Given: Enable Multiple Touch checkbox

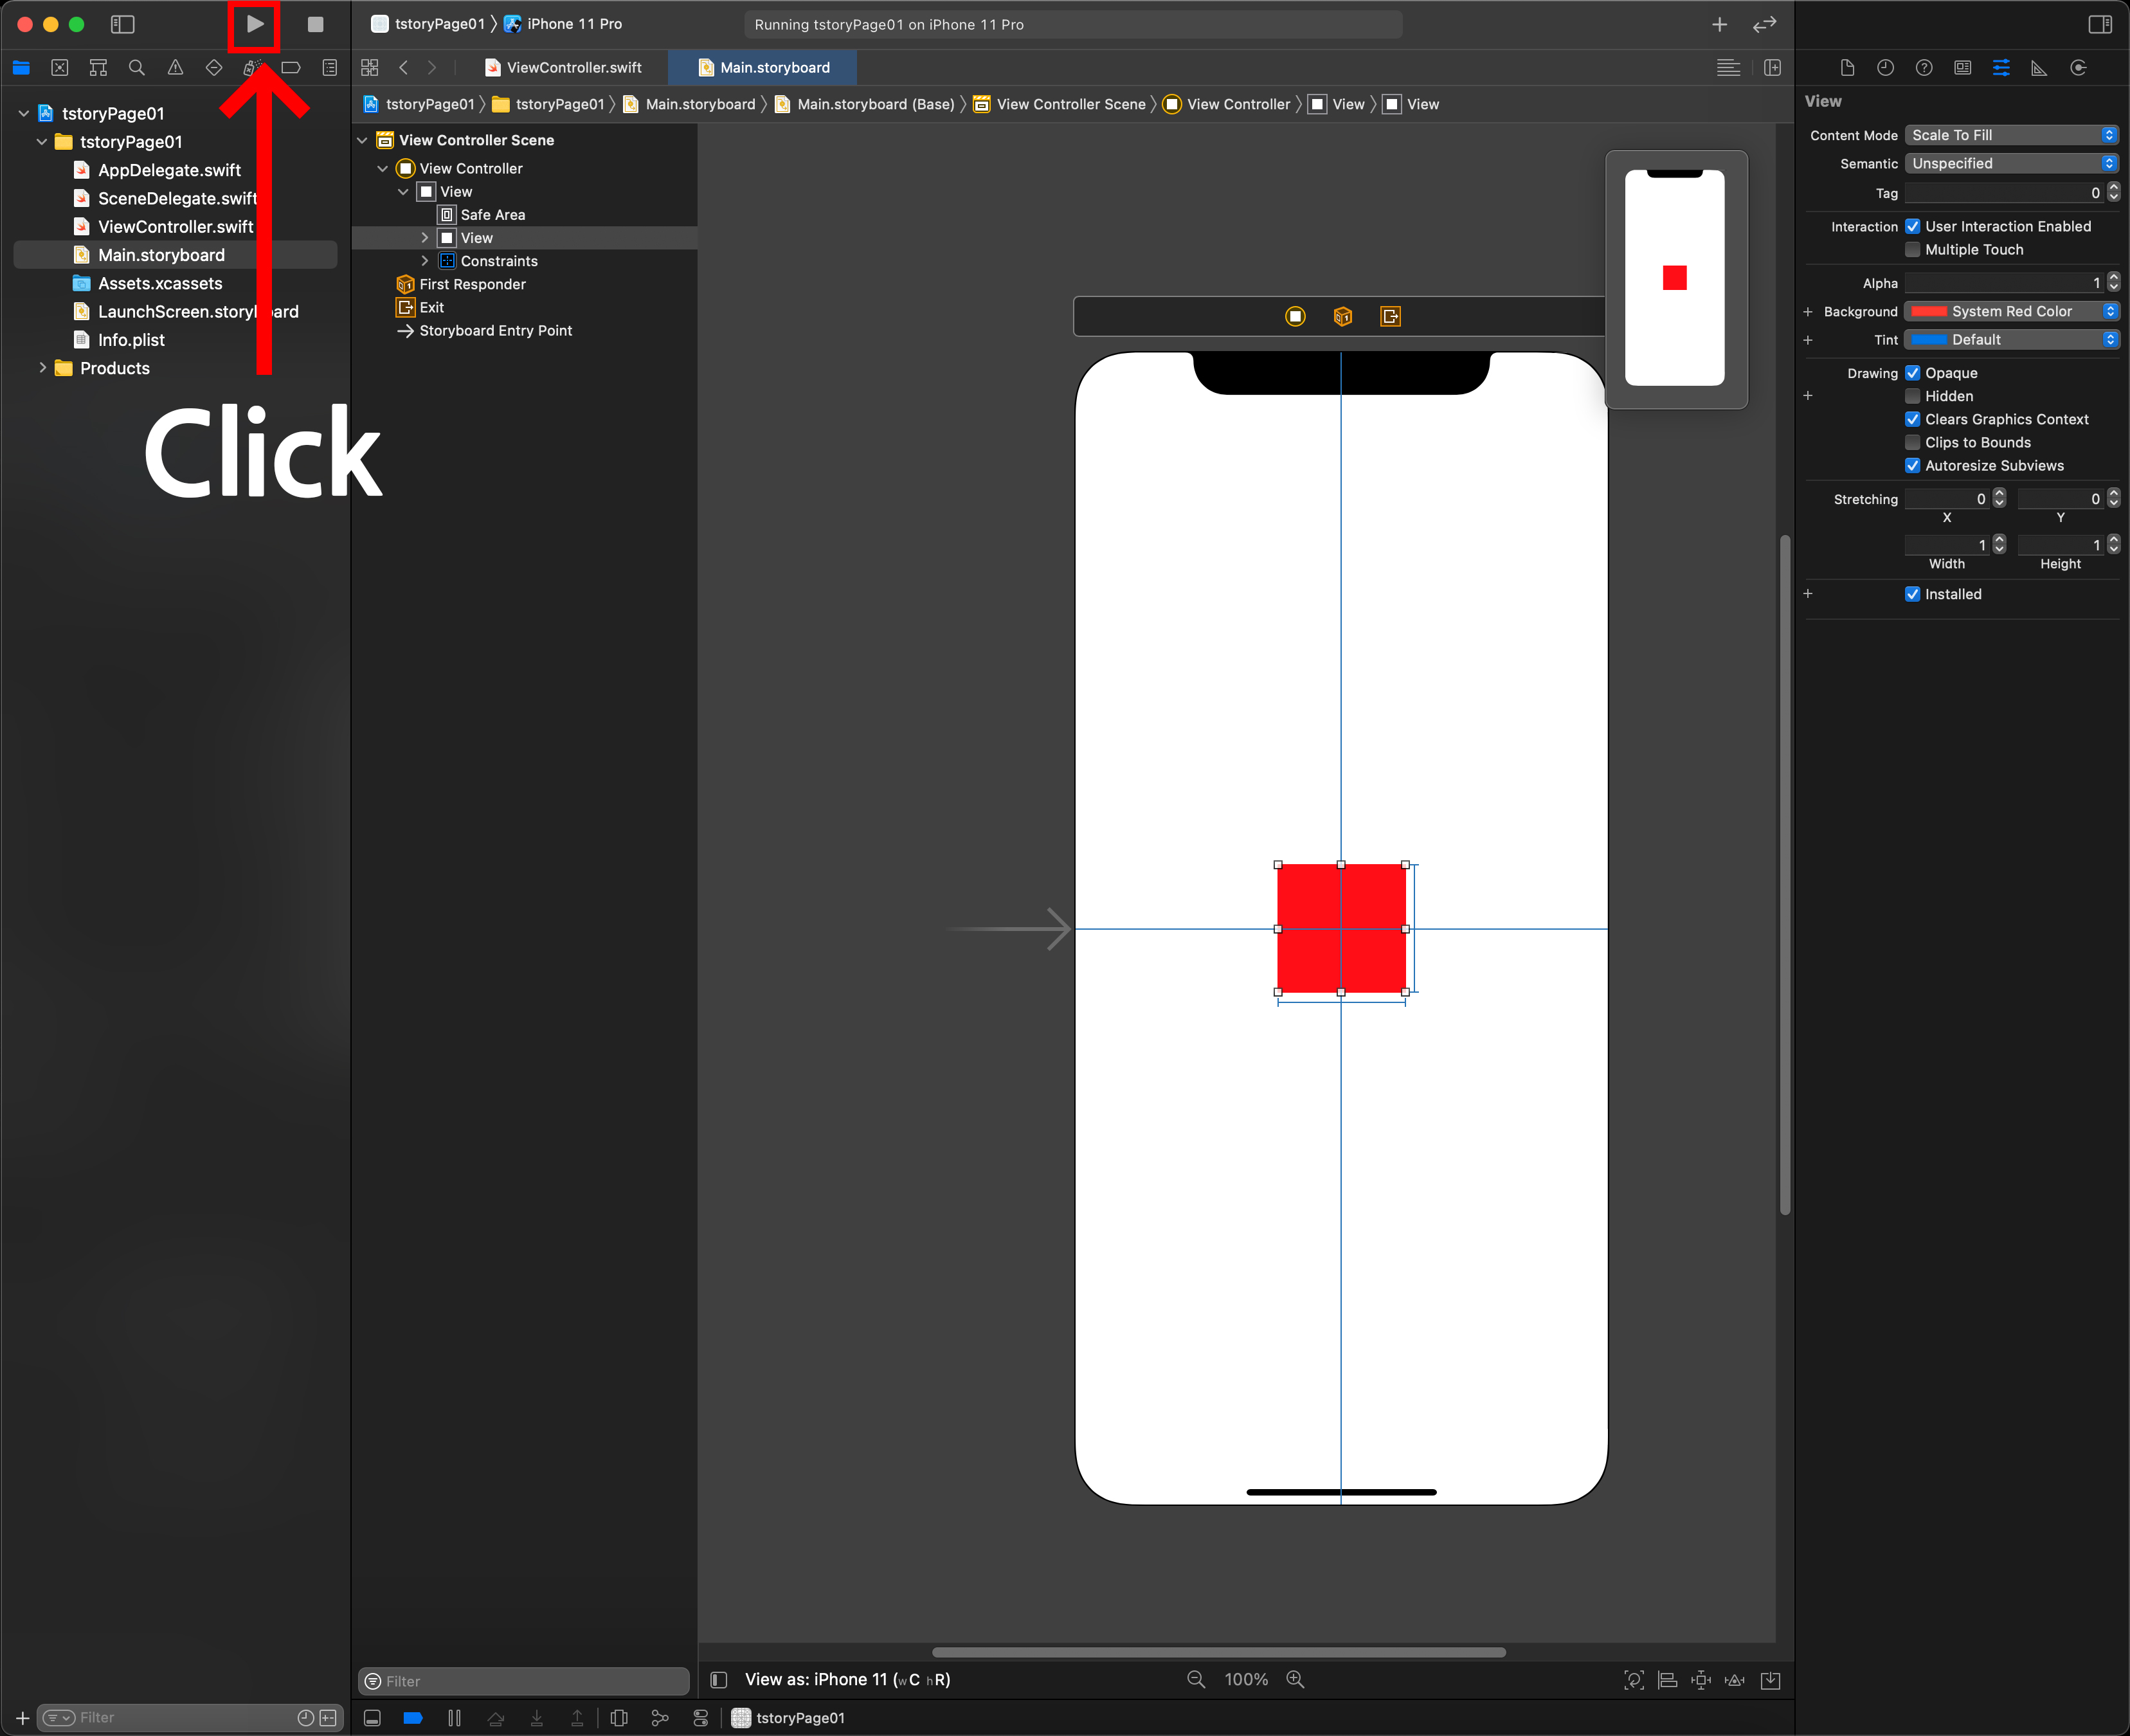Looking at the screenshot, I should tap(1912, 250).
